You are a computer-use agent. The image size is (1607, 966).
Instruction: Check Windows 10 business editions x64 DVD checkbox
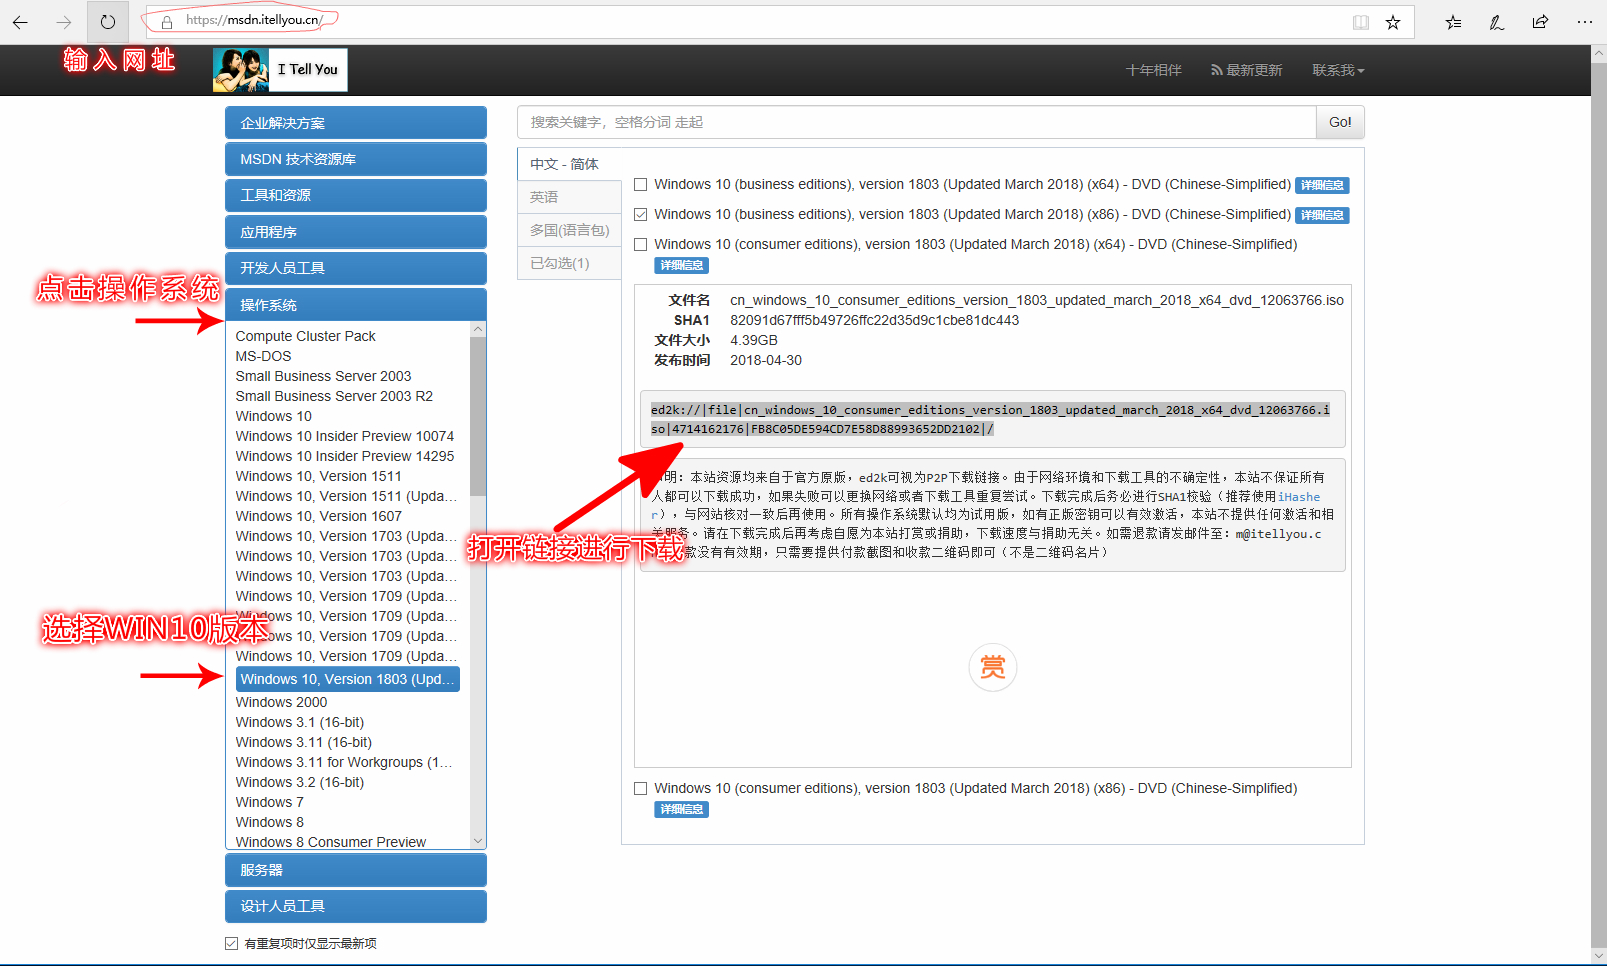[640, 184]
